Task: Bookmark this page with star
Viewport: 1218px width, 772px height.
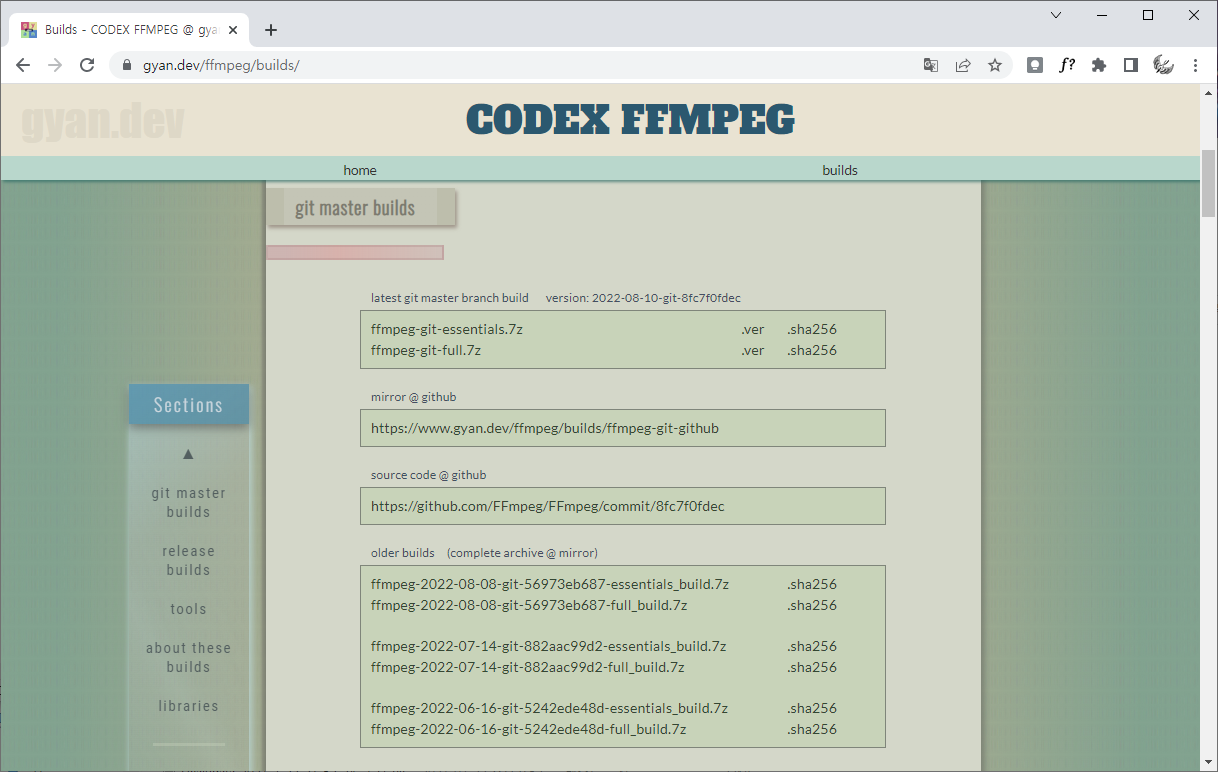Action: (x=995, y=65)
